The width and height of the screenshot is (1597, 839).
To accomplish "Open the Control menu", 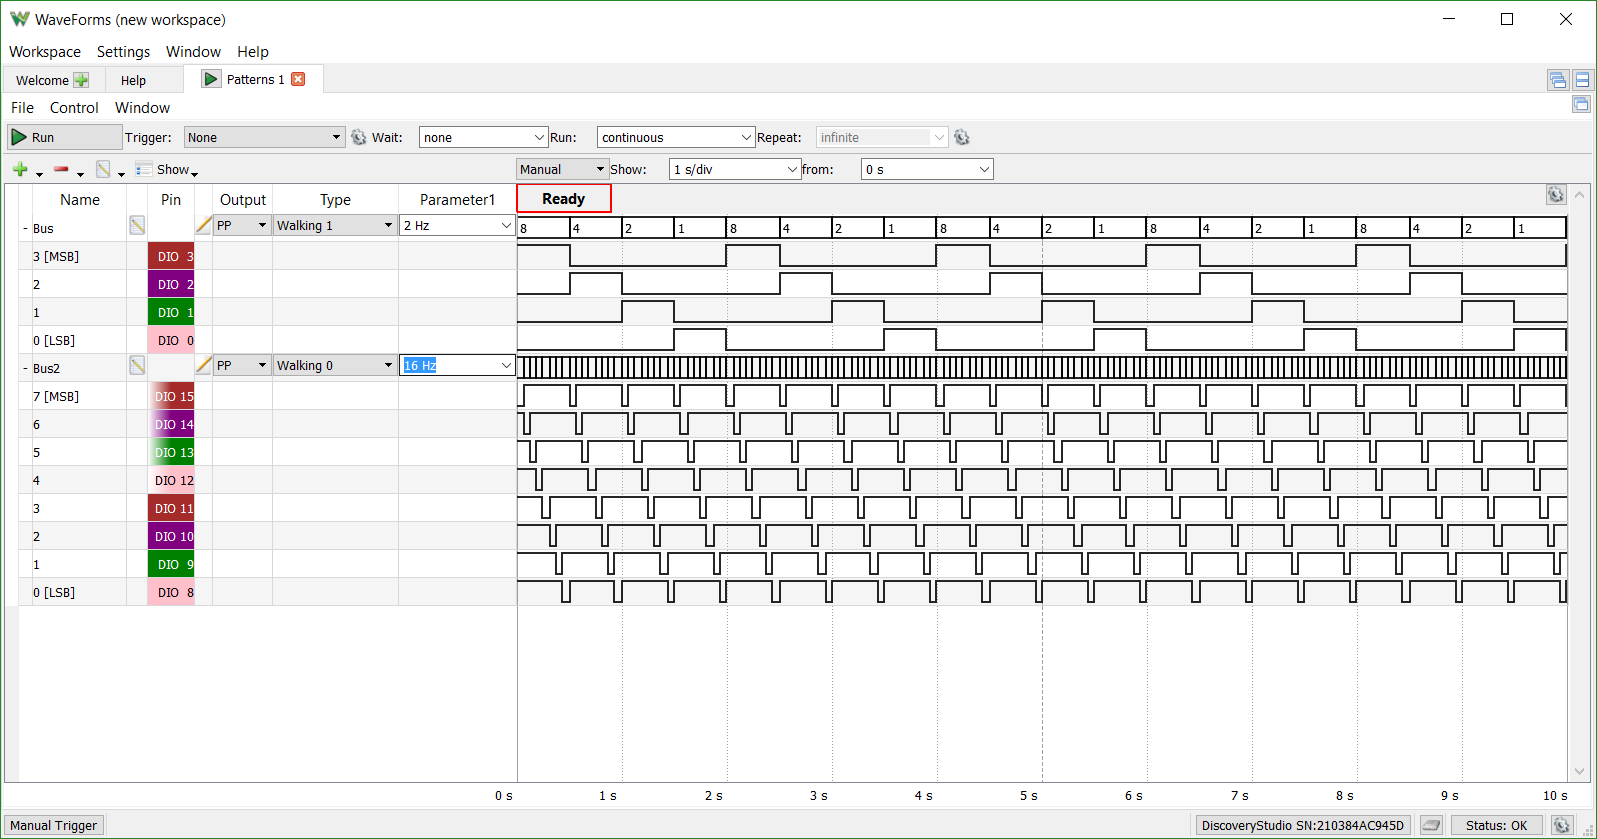I will point(74,108).
